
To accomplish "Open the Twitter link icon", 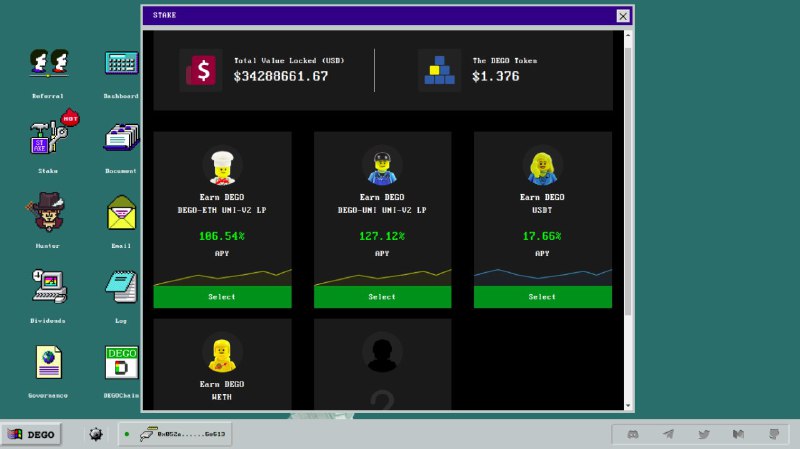I will (x=704, y=434).
